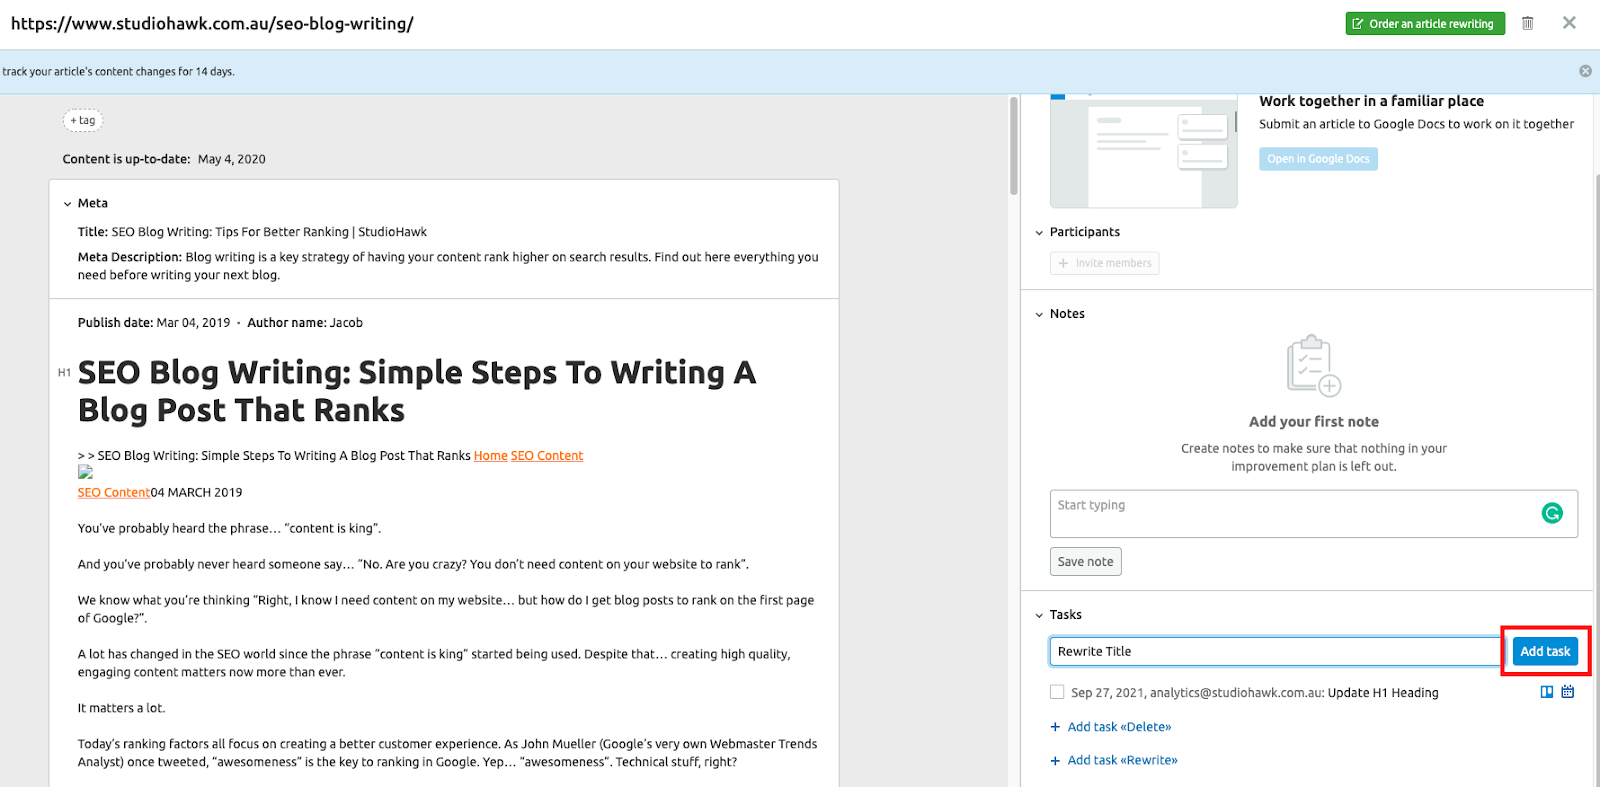Click the Notes clipboard illustration

coord(1313,366)
